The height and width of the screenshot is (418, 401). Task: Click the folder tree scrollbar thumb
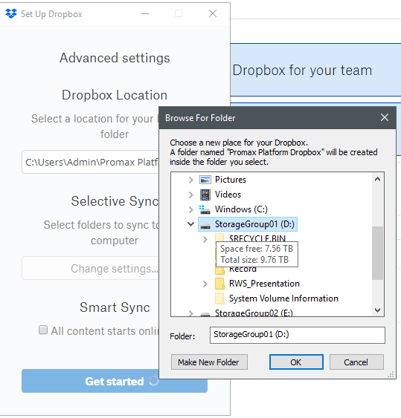click(x=377, y=253)
